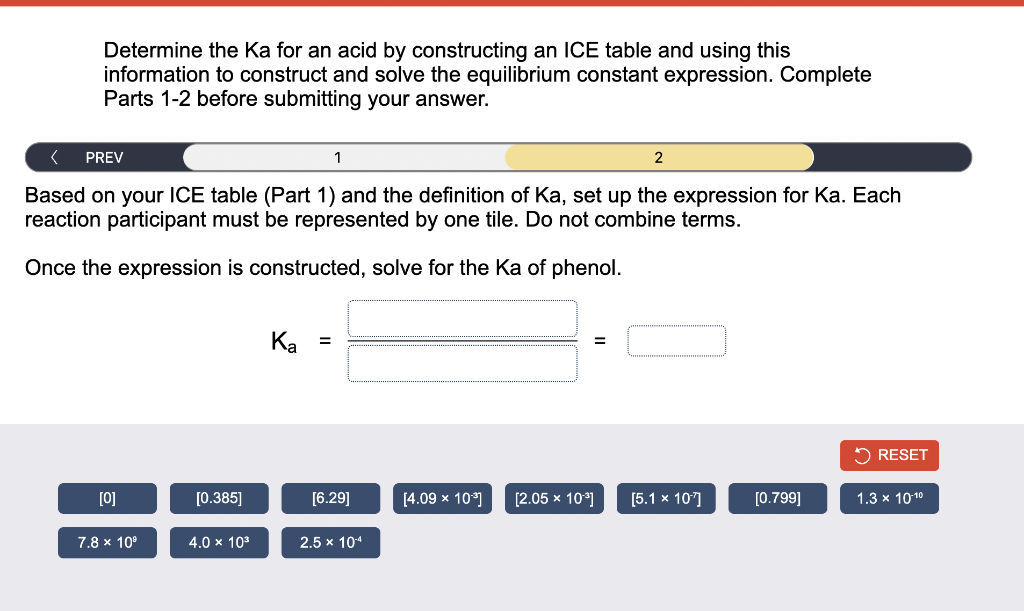1024x611 pixels.
Task: Switch to Part 1 in the progress bar
Action: click(x=338, y=157)
